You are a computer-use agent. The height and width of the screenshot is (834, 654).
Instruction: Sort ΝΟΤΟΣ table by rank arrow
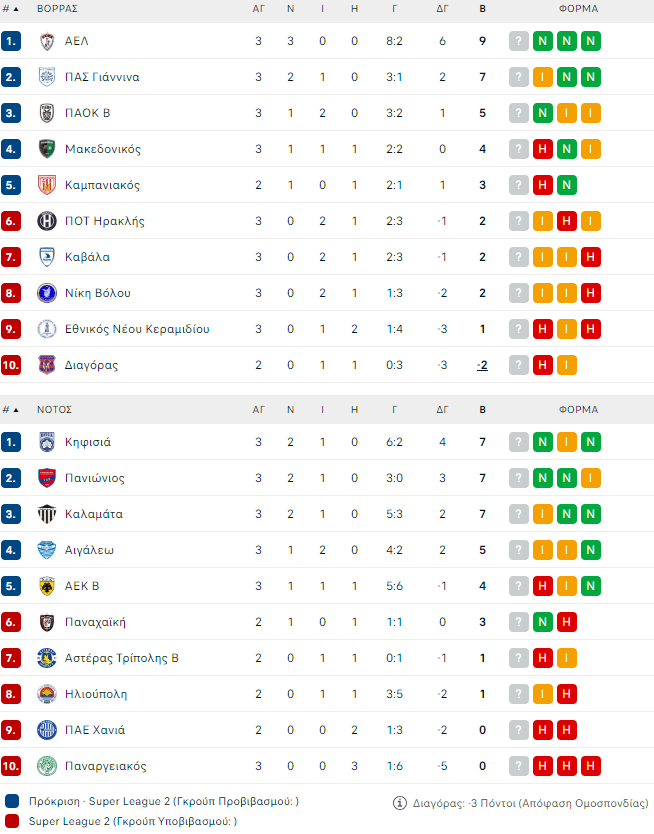pyautogui.click(x=15, y=409)
